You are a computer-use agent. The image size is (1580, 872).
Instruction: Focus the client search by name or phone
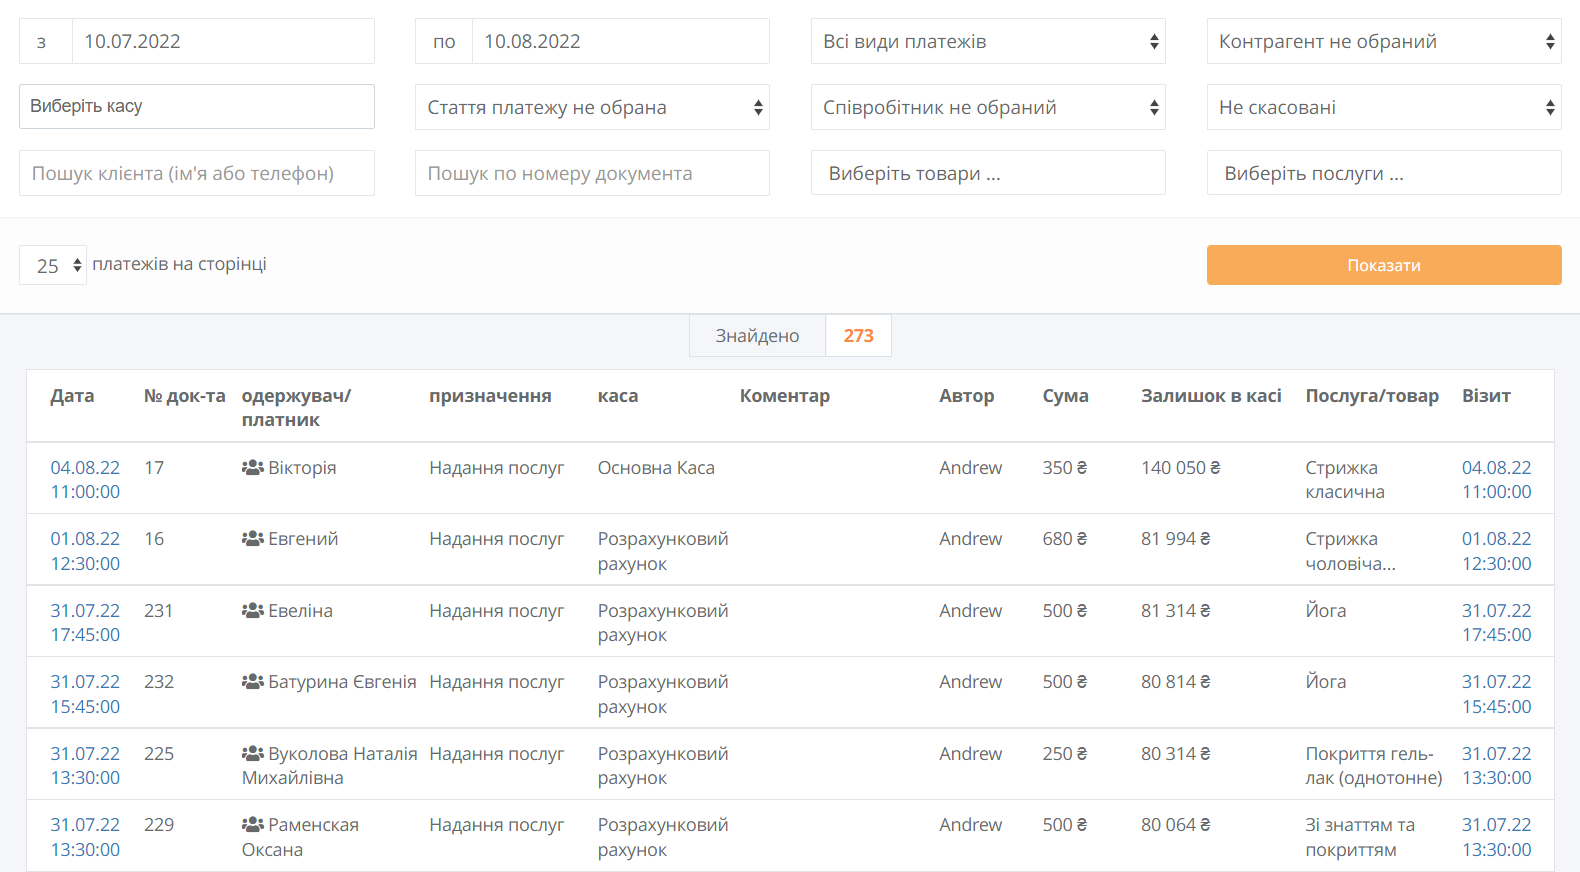[196, 174]
